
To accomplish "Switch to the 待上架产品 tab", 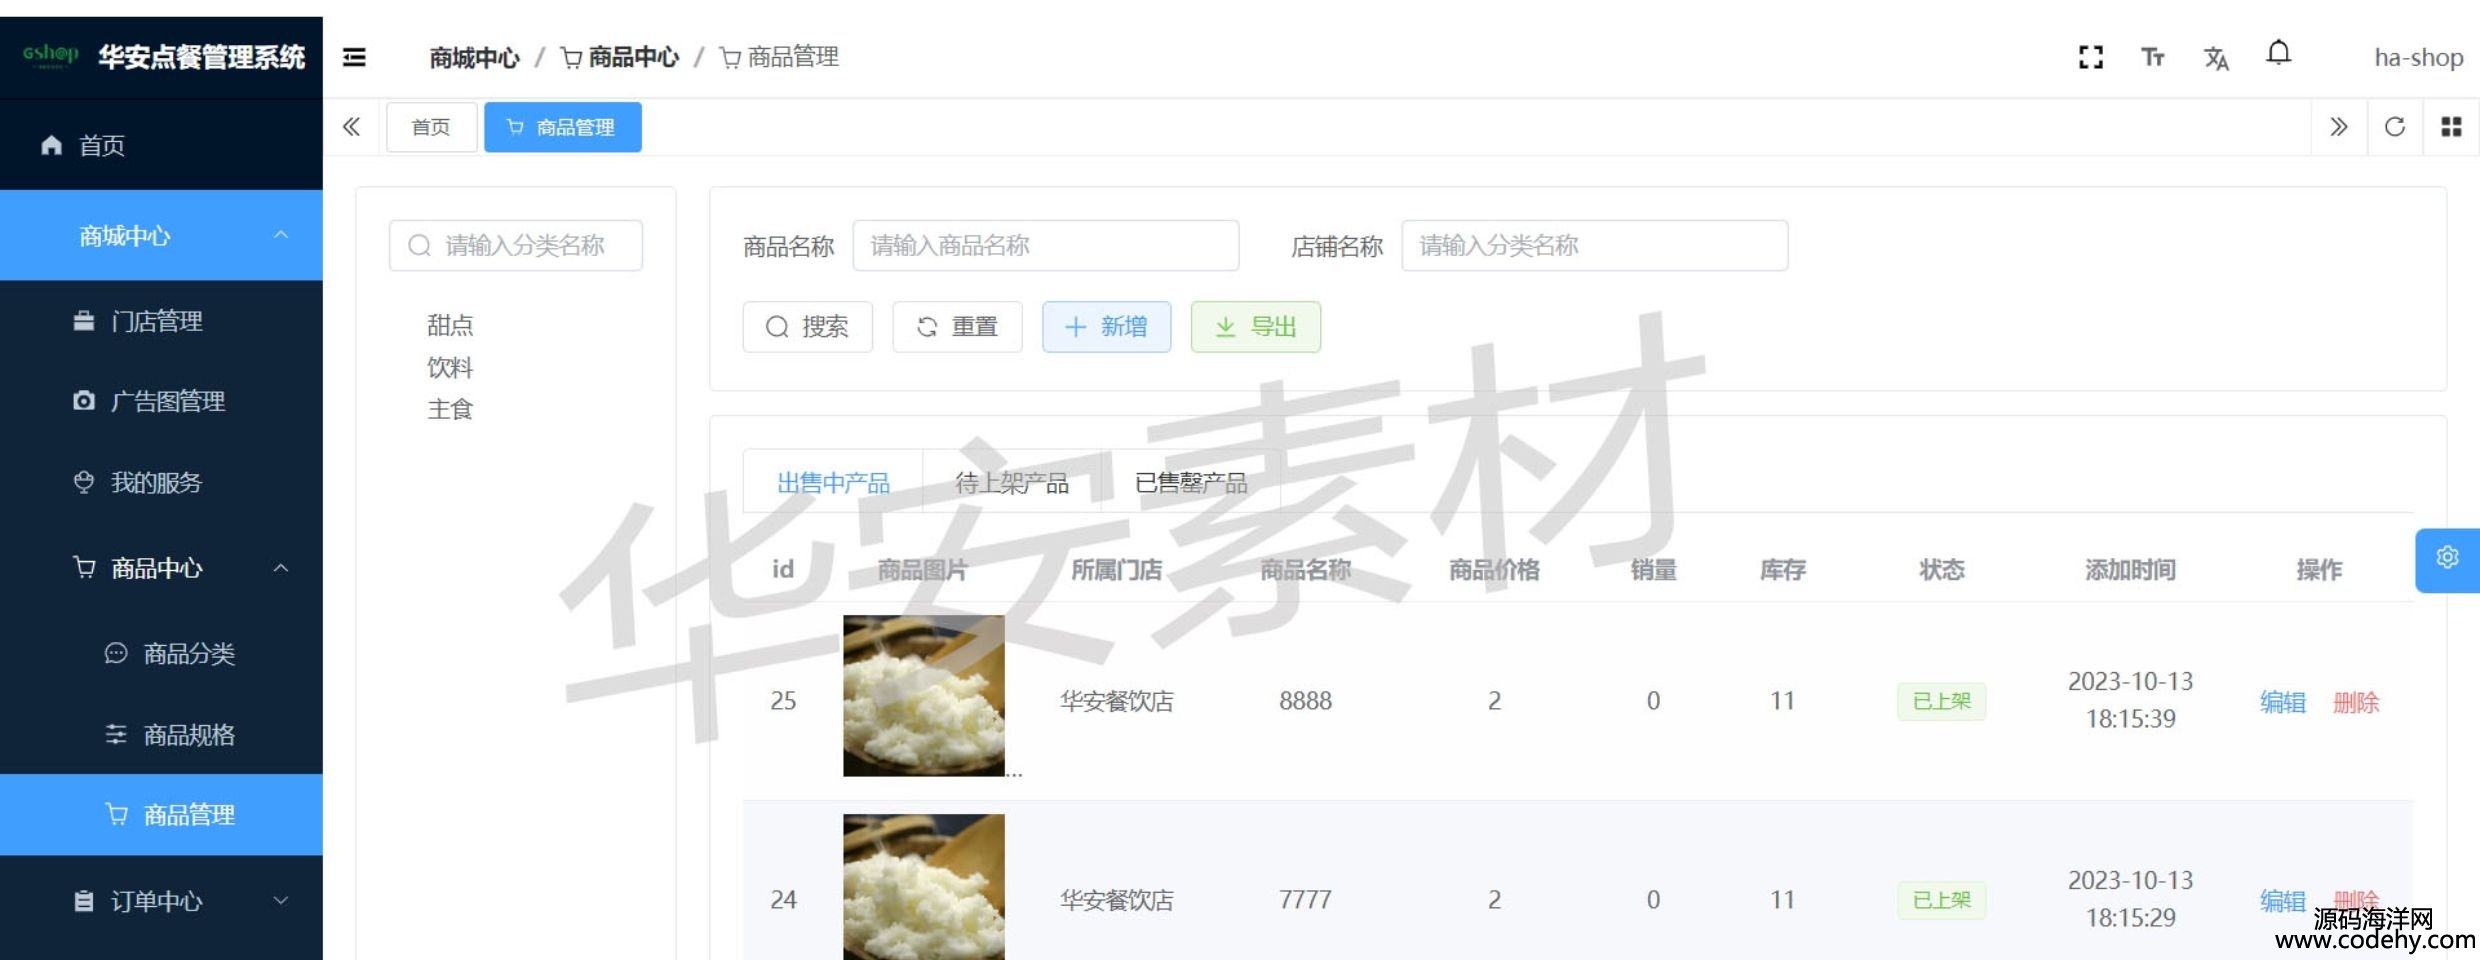I will click(x=1012, y=483).
